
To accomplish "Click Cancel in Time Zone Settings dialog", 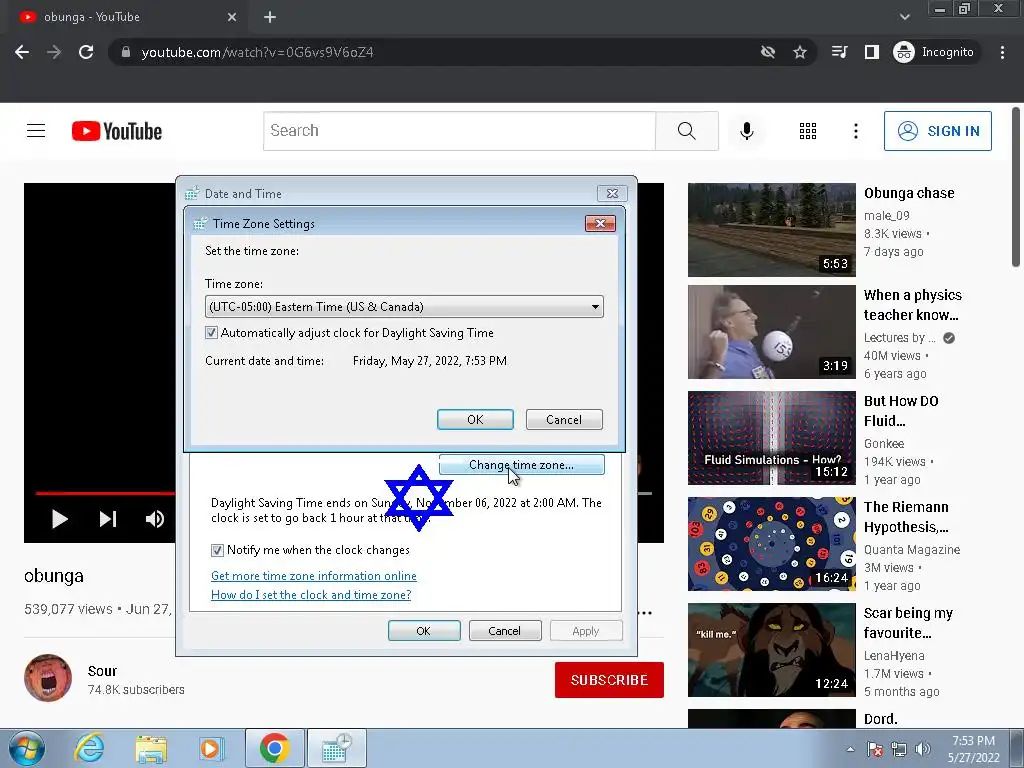I will [564, 419].
